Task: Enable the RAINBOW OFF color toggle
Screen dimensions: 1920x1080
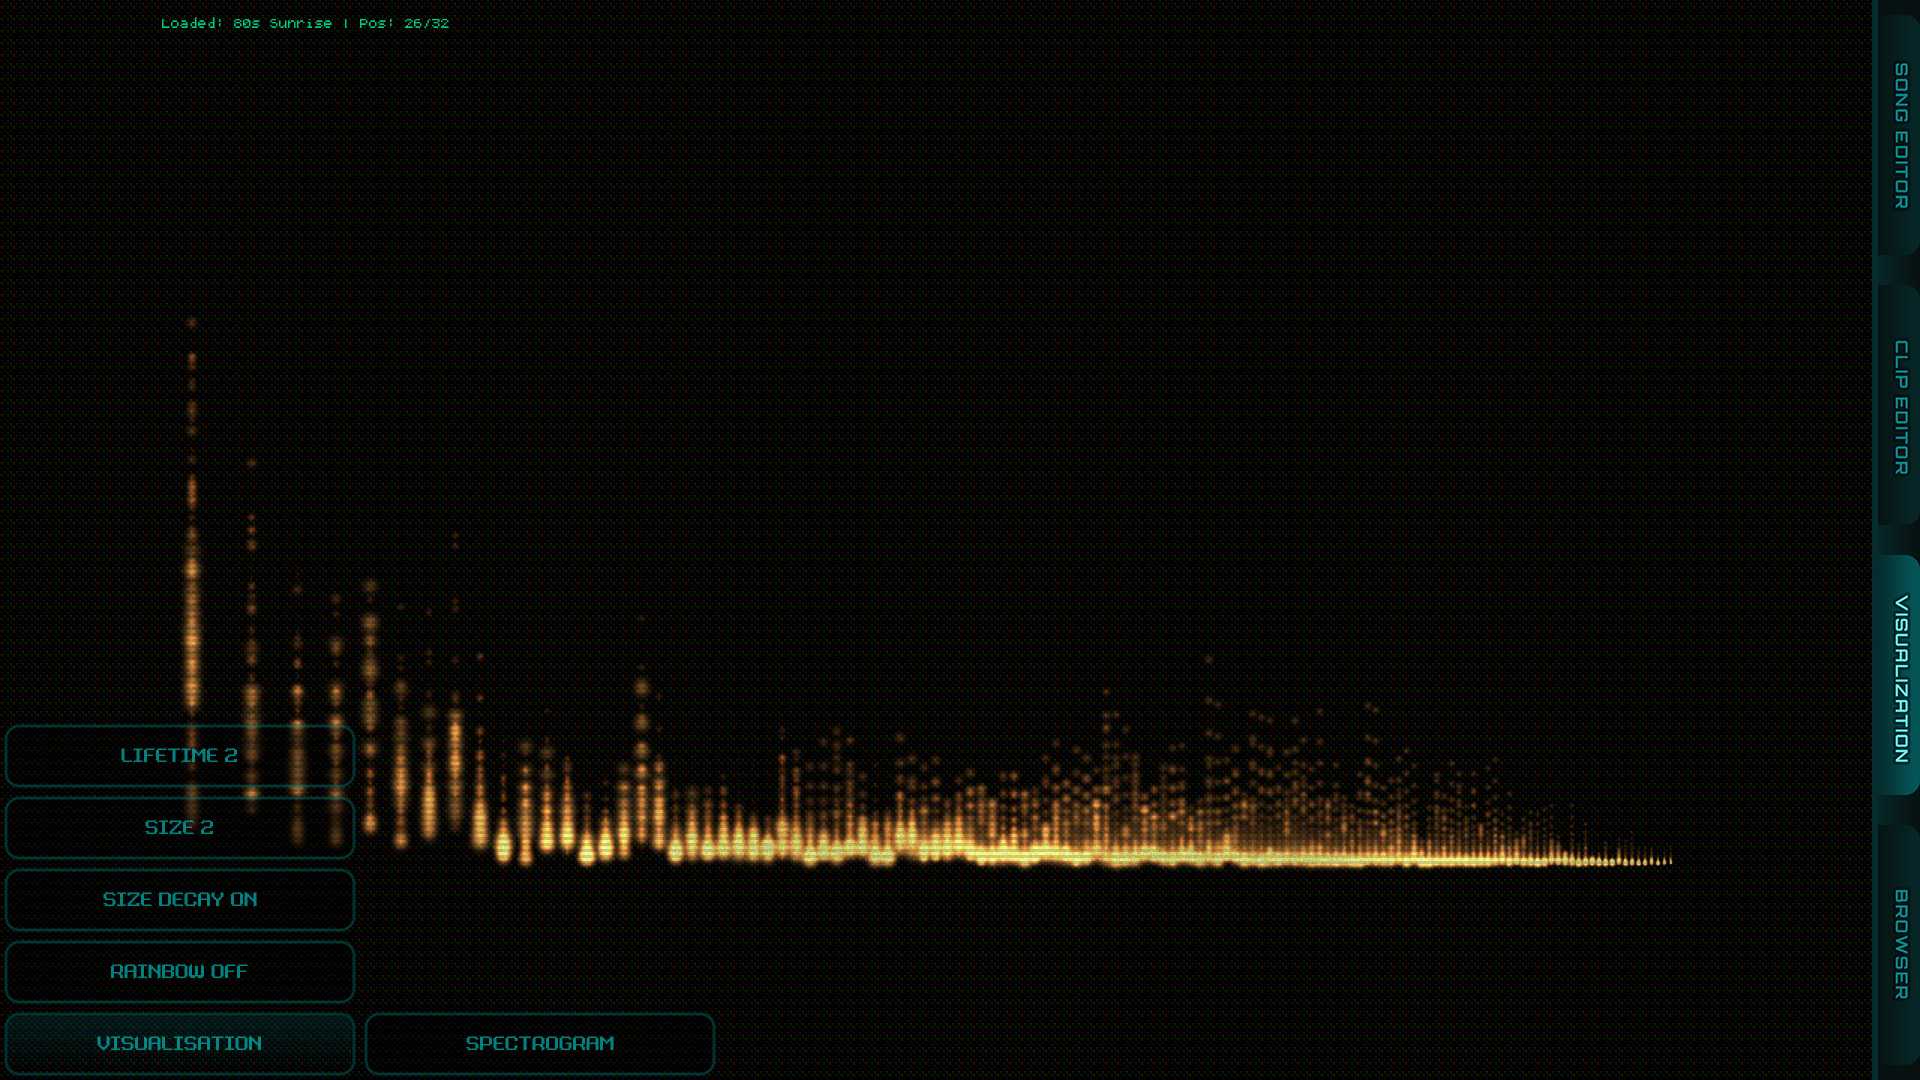Action: (x=180, y=972)
